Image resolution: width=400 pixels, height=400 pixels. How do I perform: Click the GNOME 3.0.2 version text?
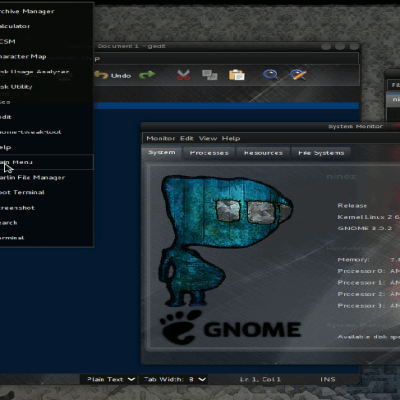[365, 228]
